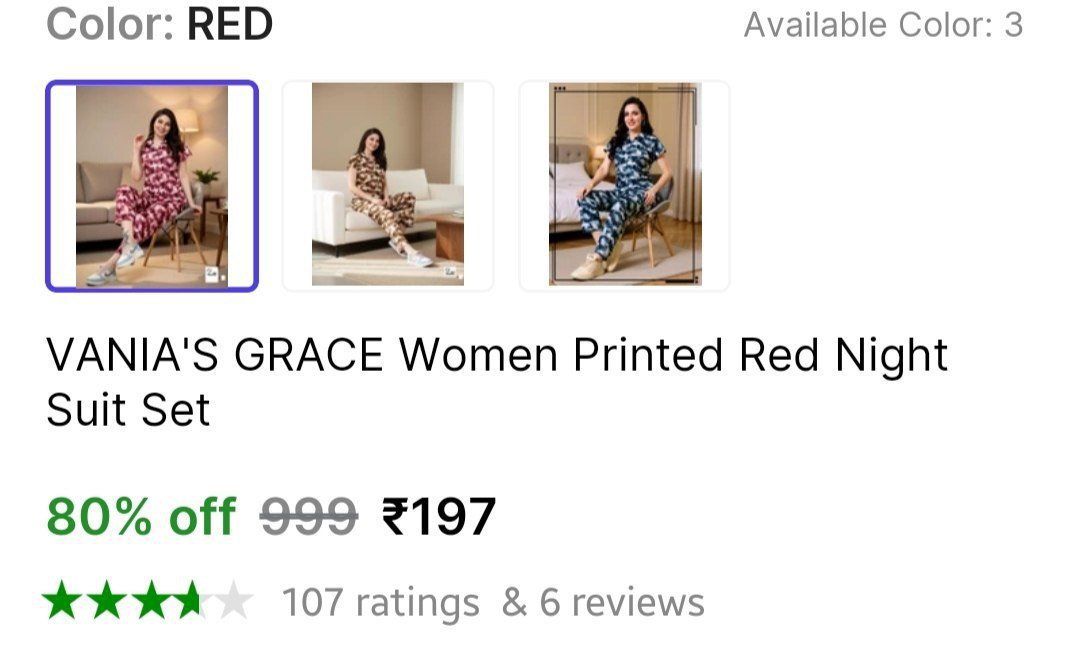The width and height of the screenshot is (1080, 663).
Task: View the 6 reviews link
Action: pyautogui.click(x=622, y=603)
